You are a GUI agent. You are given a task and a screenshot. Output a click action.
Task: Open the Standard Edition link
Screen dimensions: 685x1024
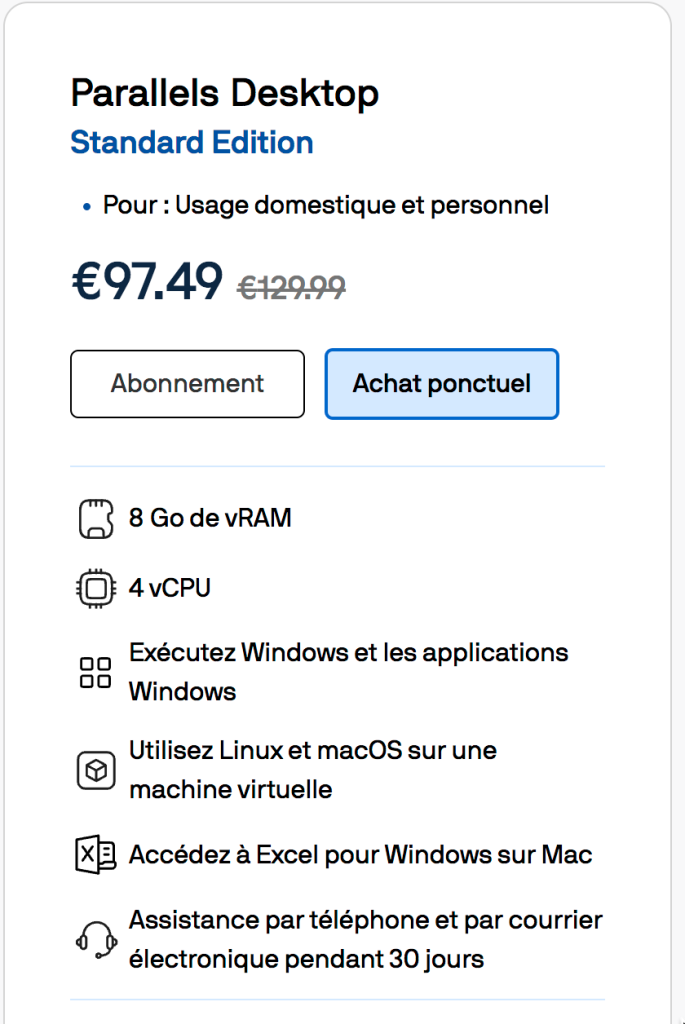[192, 143]
